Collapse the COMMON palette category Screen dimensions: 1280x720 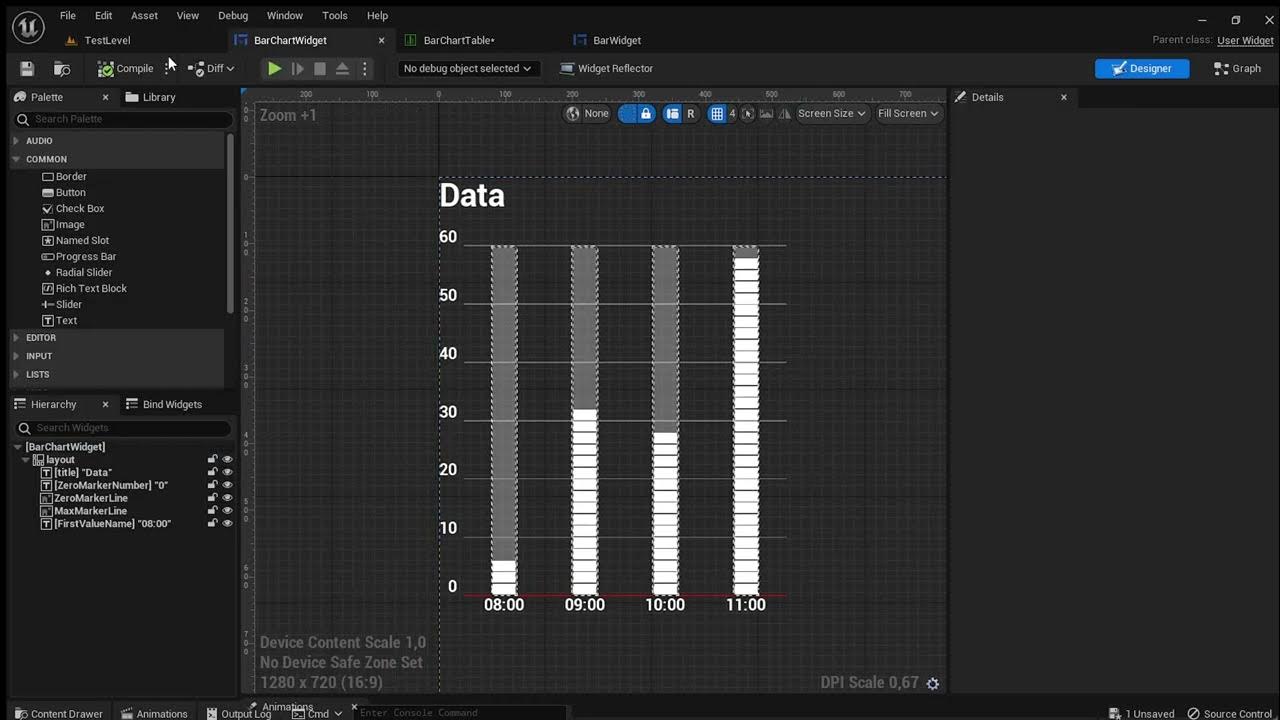pos(16,159)
